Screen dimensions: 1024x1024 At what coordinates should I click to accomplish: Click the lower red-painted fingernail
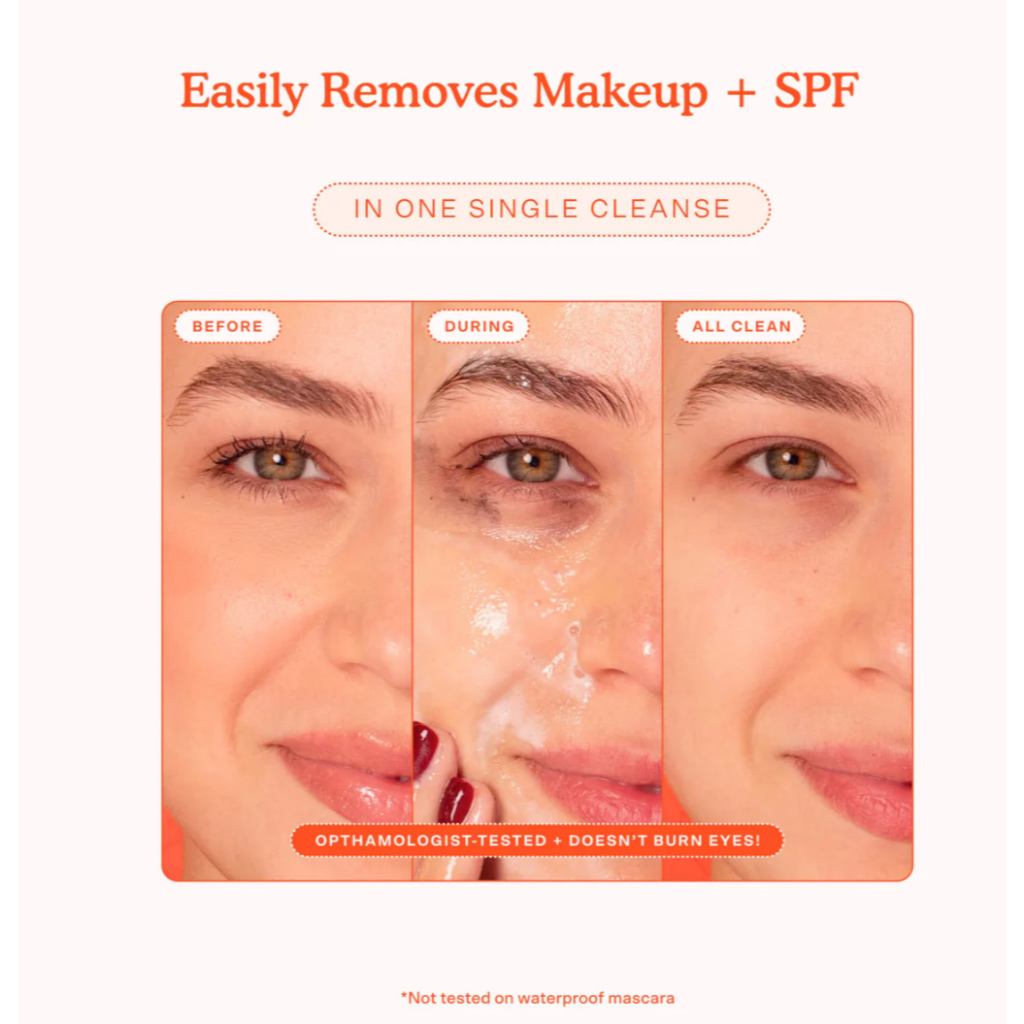coord(455,799)
